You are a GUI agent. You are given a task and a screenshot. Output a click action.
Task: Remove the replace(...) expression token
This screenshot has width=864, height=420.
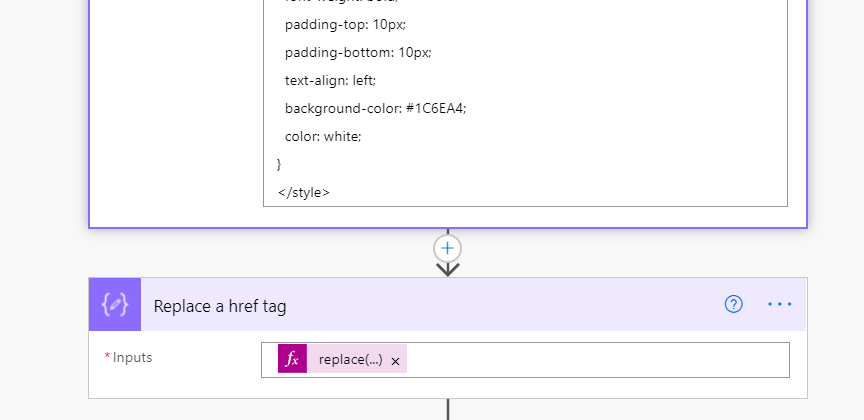(395, 361)
